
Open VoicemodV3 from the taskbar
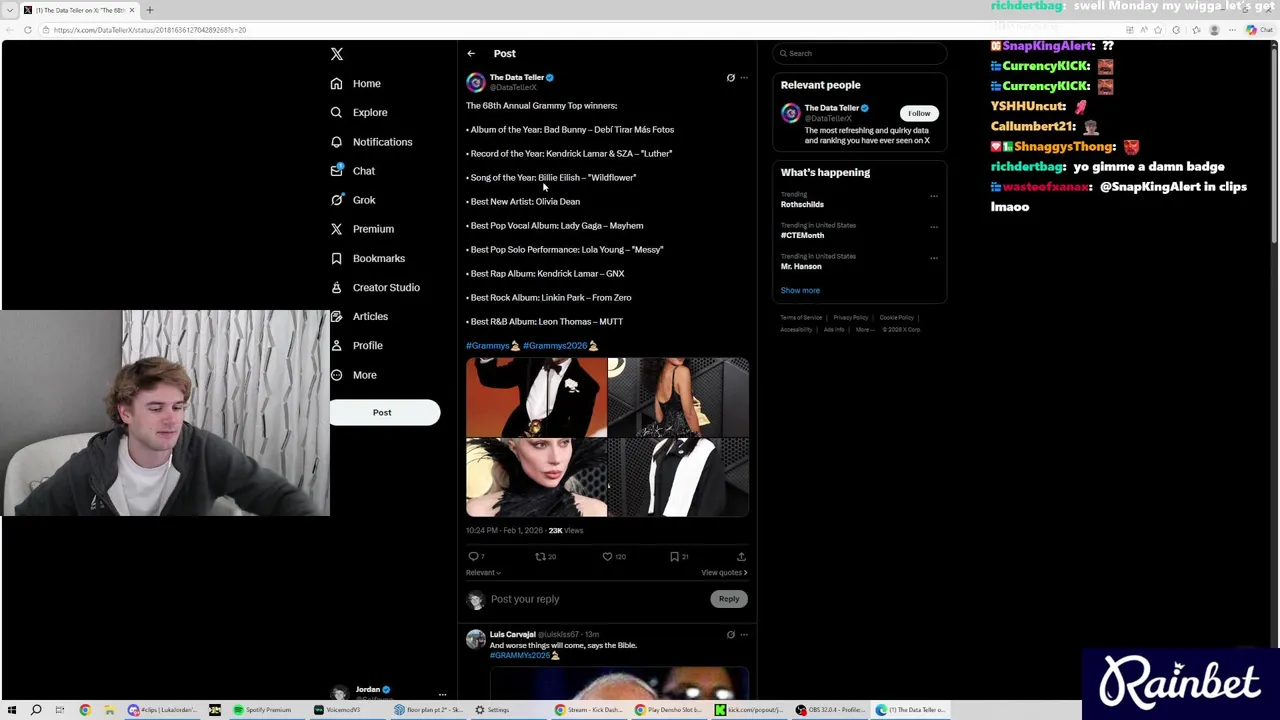tap(337, 710)
